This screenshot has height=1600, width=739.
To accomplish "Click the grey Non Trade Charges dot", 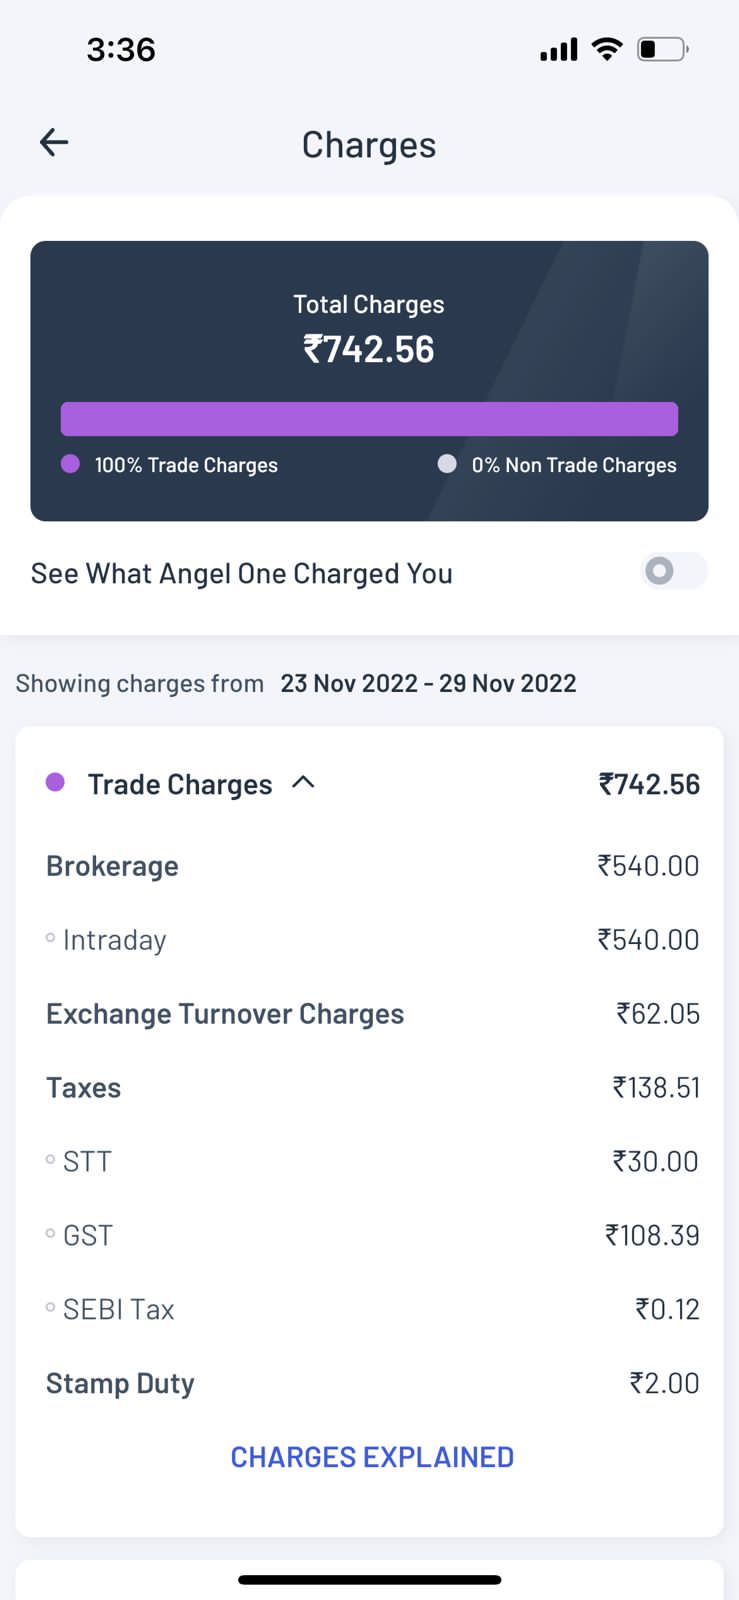I will 447,464.
